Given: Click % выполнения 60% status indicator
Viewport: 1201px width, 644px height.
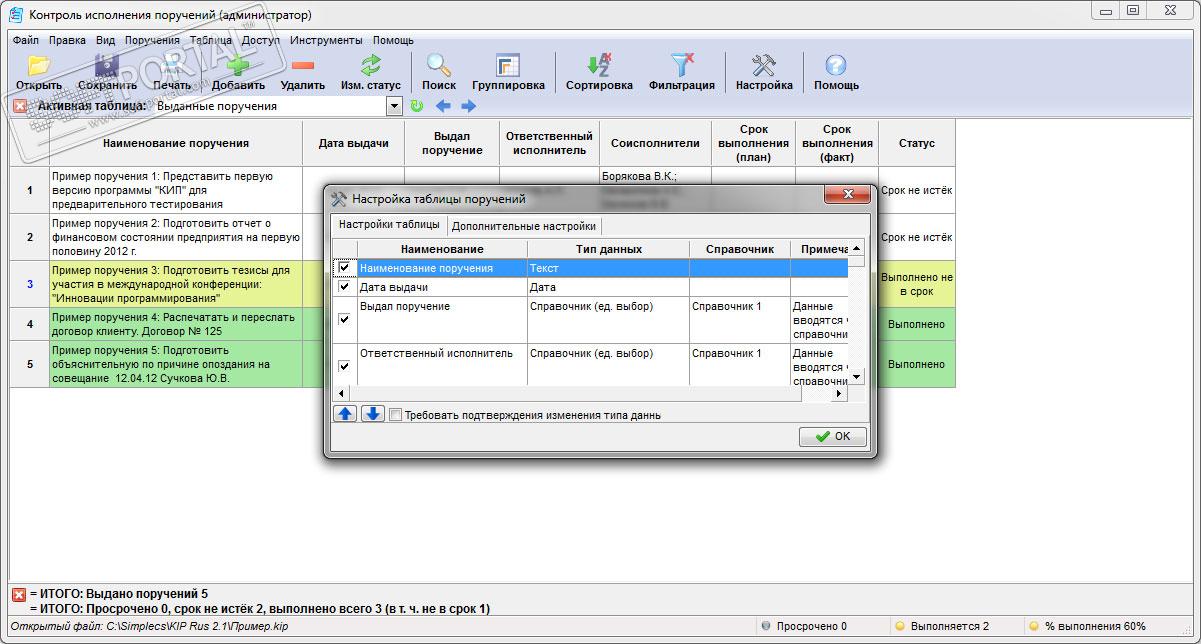Looking at the screenshot, I should tap(1087, 626).
